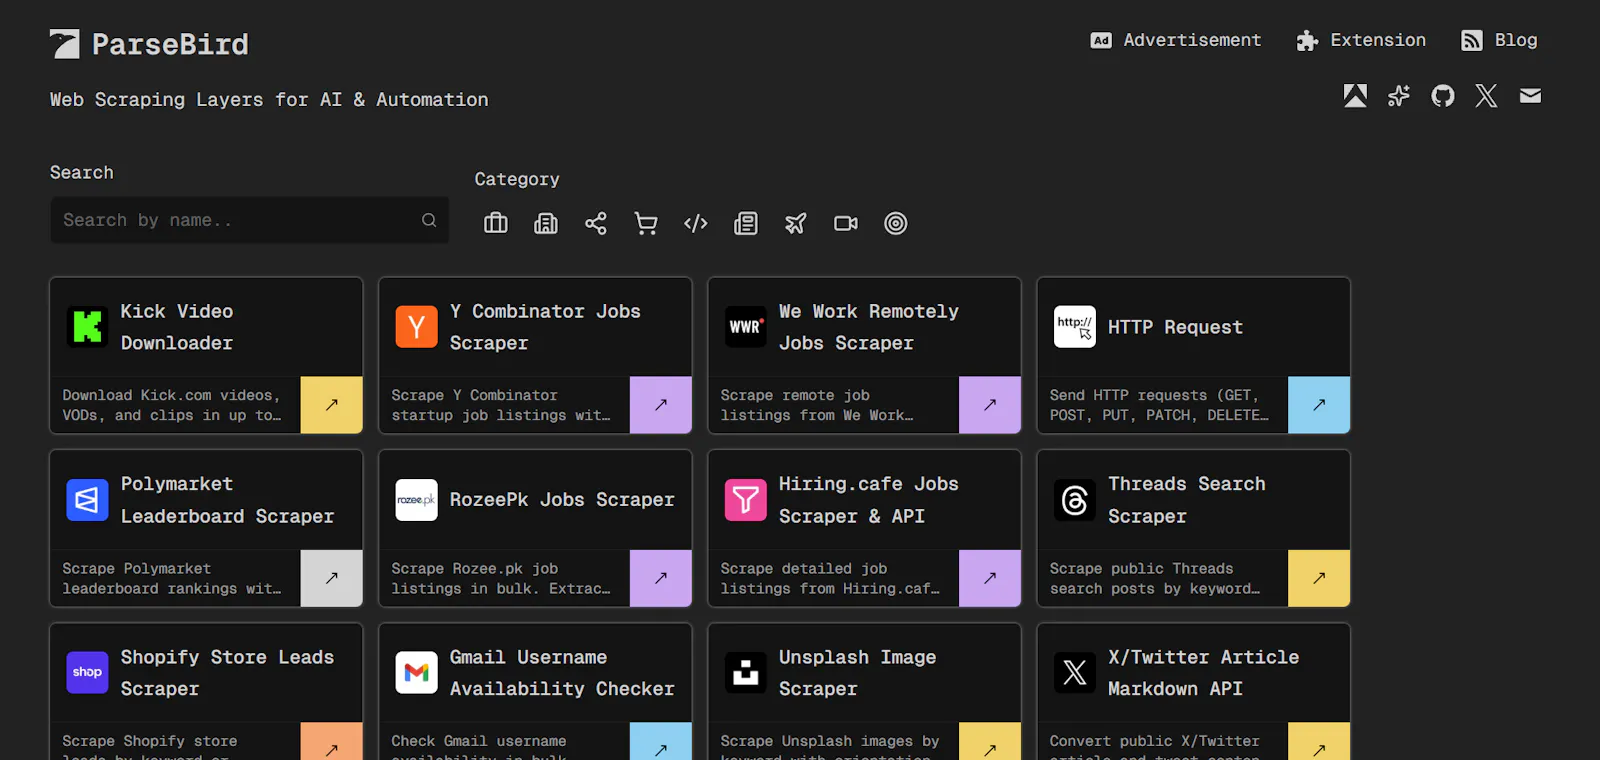Image resolution: width=1600 pixels, height=760 pixels.
Task: Filter by building category icon
Action: point(546,223)
